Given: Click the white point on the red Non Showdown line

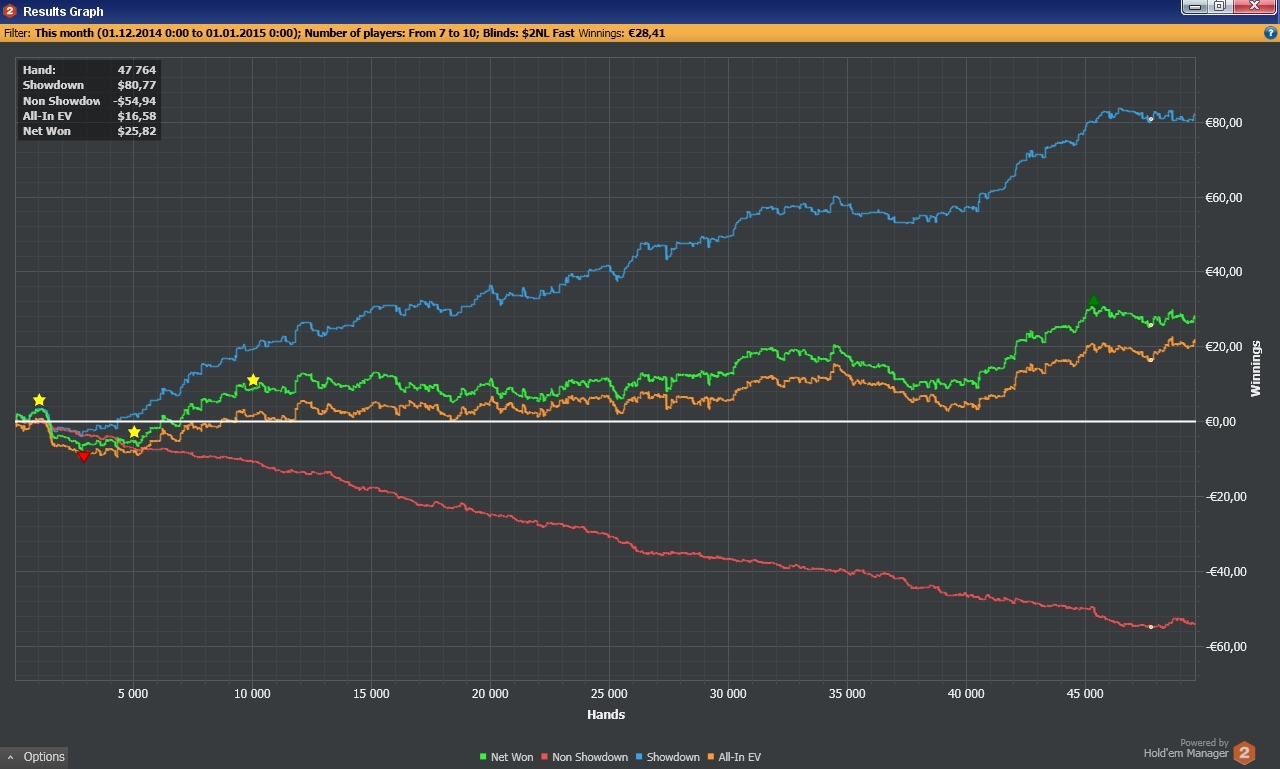Looking at the screenshot, I should pos(1151,627).
